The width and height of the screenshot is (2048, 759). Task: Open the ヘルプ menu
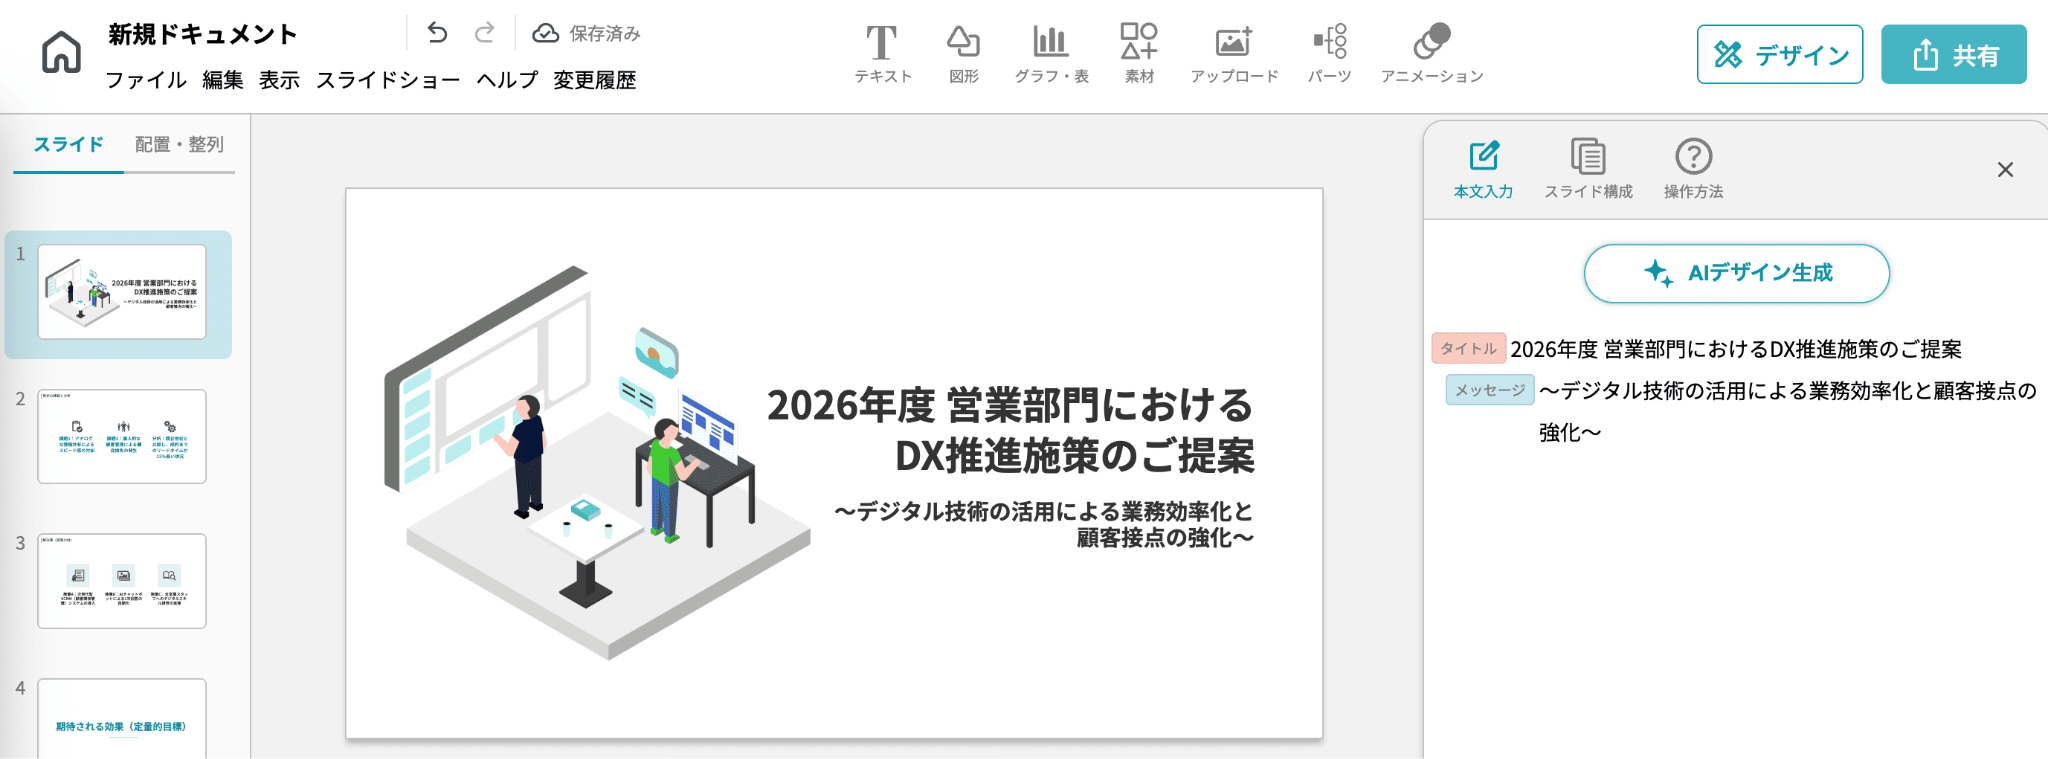click(507, 80)
